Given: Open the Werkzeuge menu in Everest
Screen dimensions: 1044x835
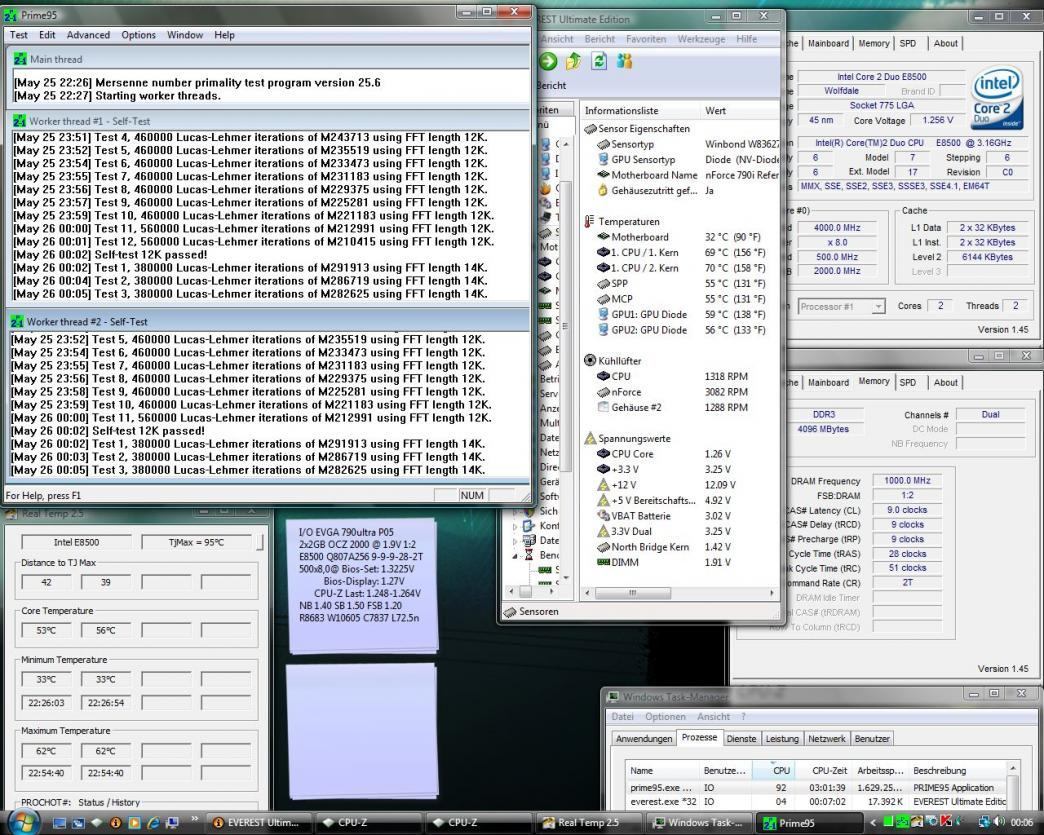Looking at the screenshot, I should 701,39.
